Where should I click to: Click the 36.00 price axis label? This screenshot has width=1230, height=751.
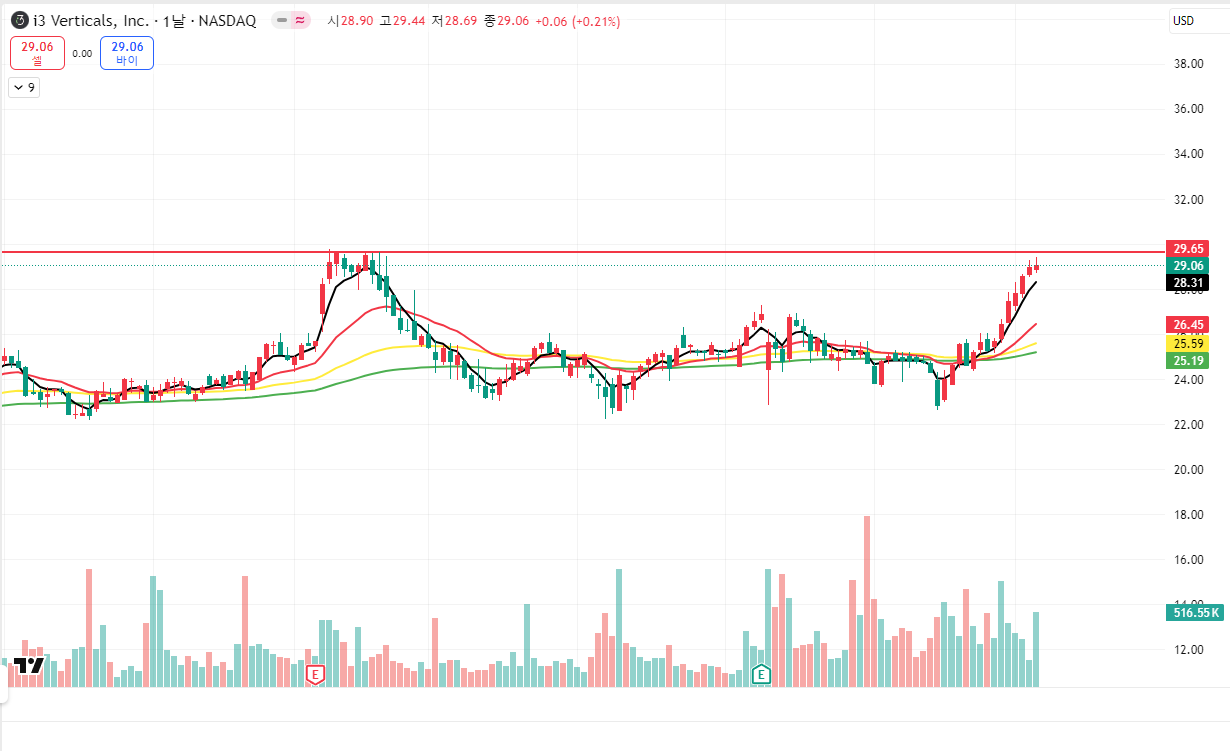(x=1188, y=109)
